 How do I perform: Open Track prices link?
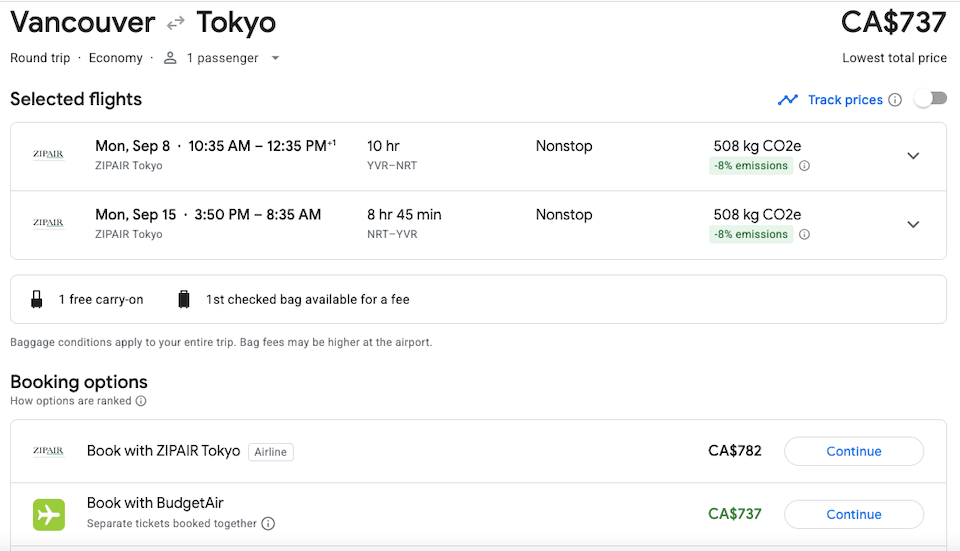845,100
